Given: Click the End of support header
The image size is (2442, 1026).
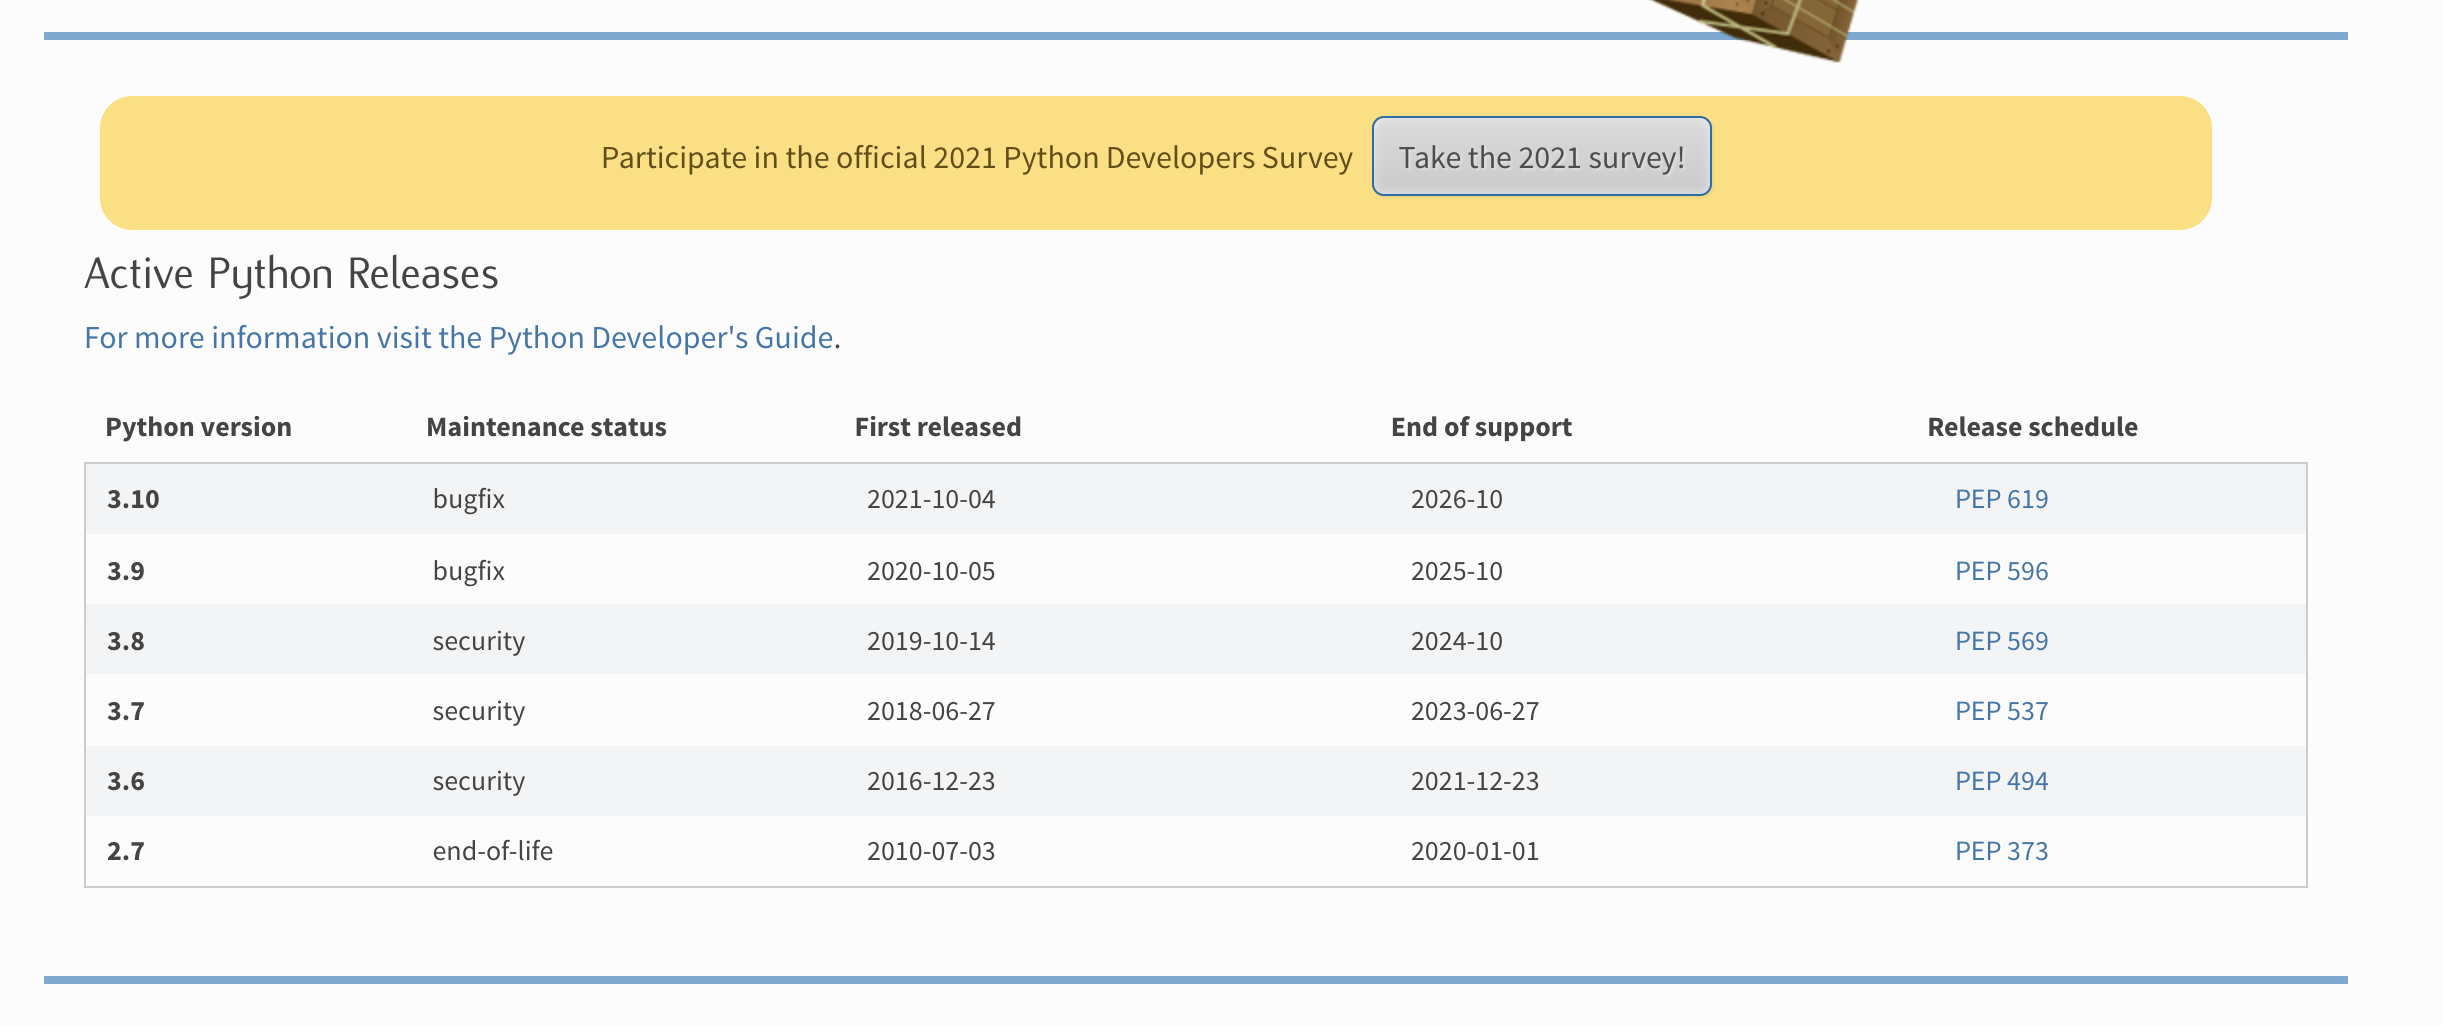Looking at the screenshot, I should (x=1481, y=427).
